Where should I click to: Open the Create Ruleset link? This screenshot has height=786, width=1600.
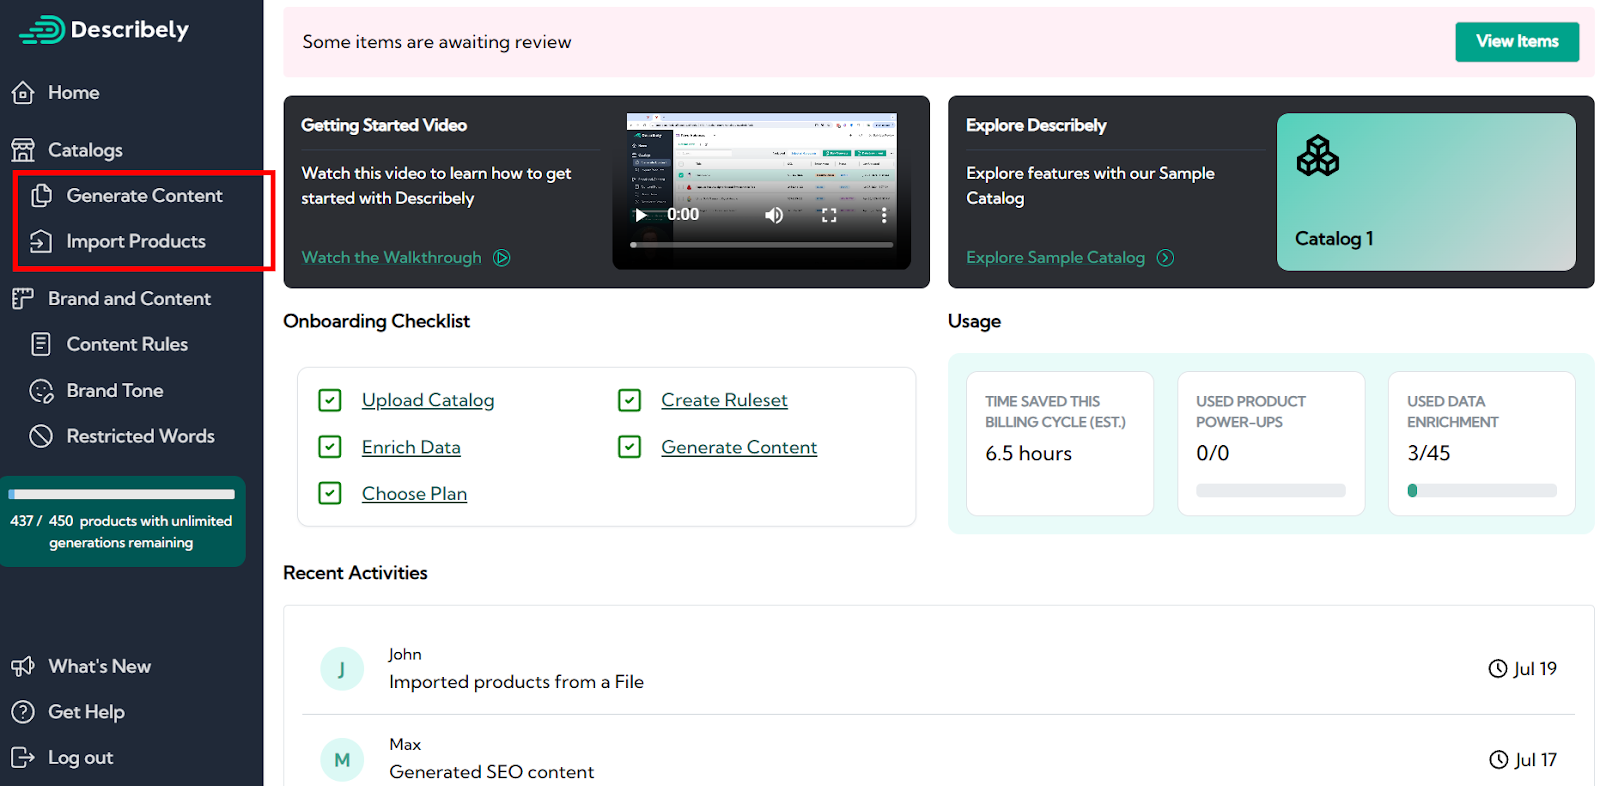(x=724, y=400)
